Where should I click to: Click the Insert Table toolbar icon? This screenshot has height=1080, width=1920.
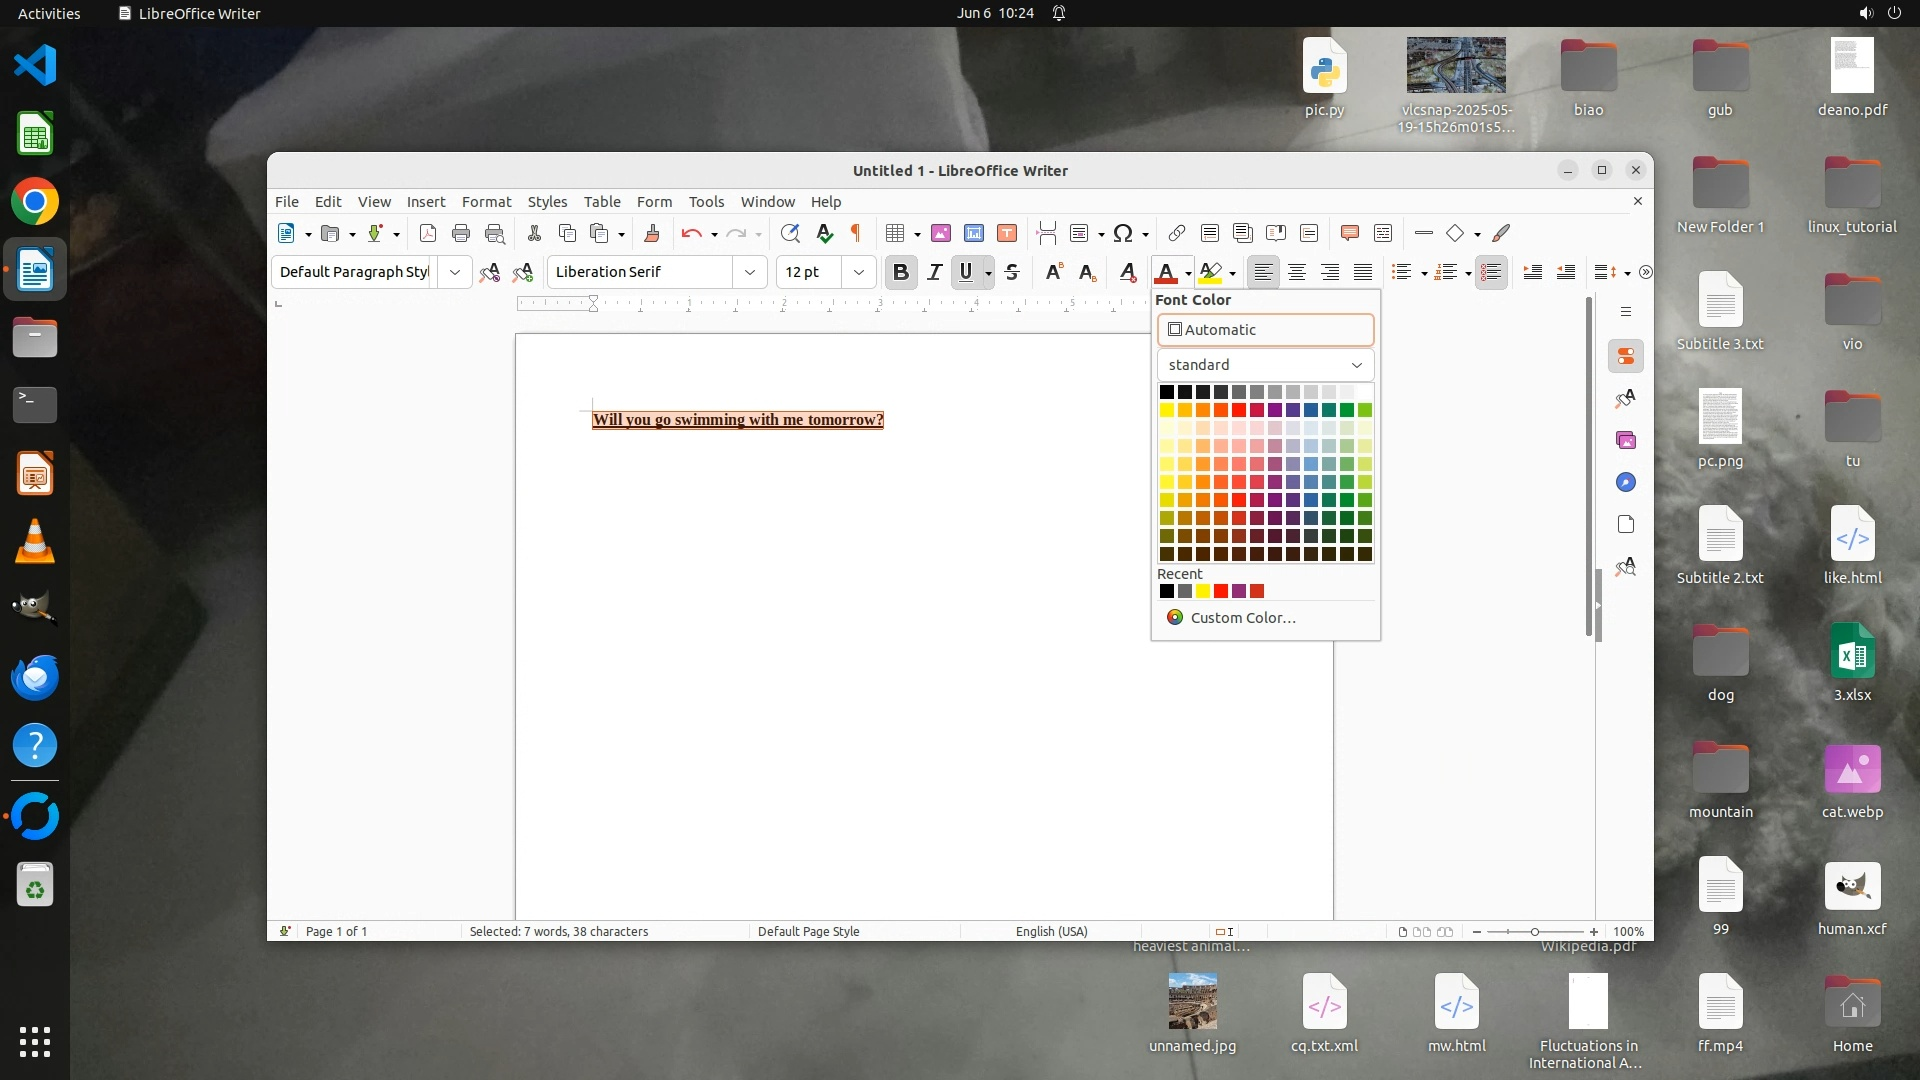(x=895, y=233)
